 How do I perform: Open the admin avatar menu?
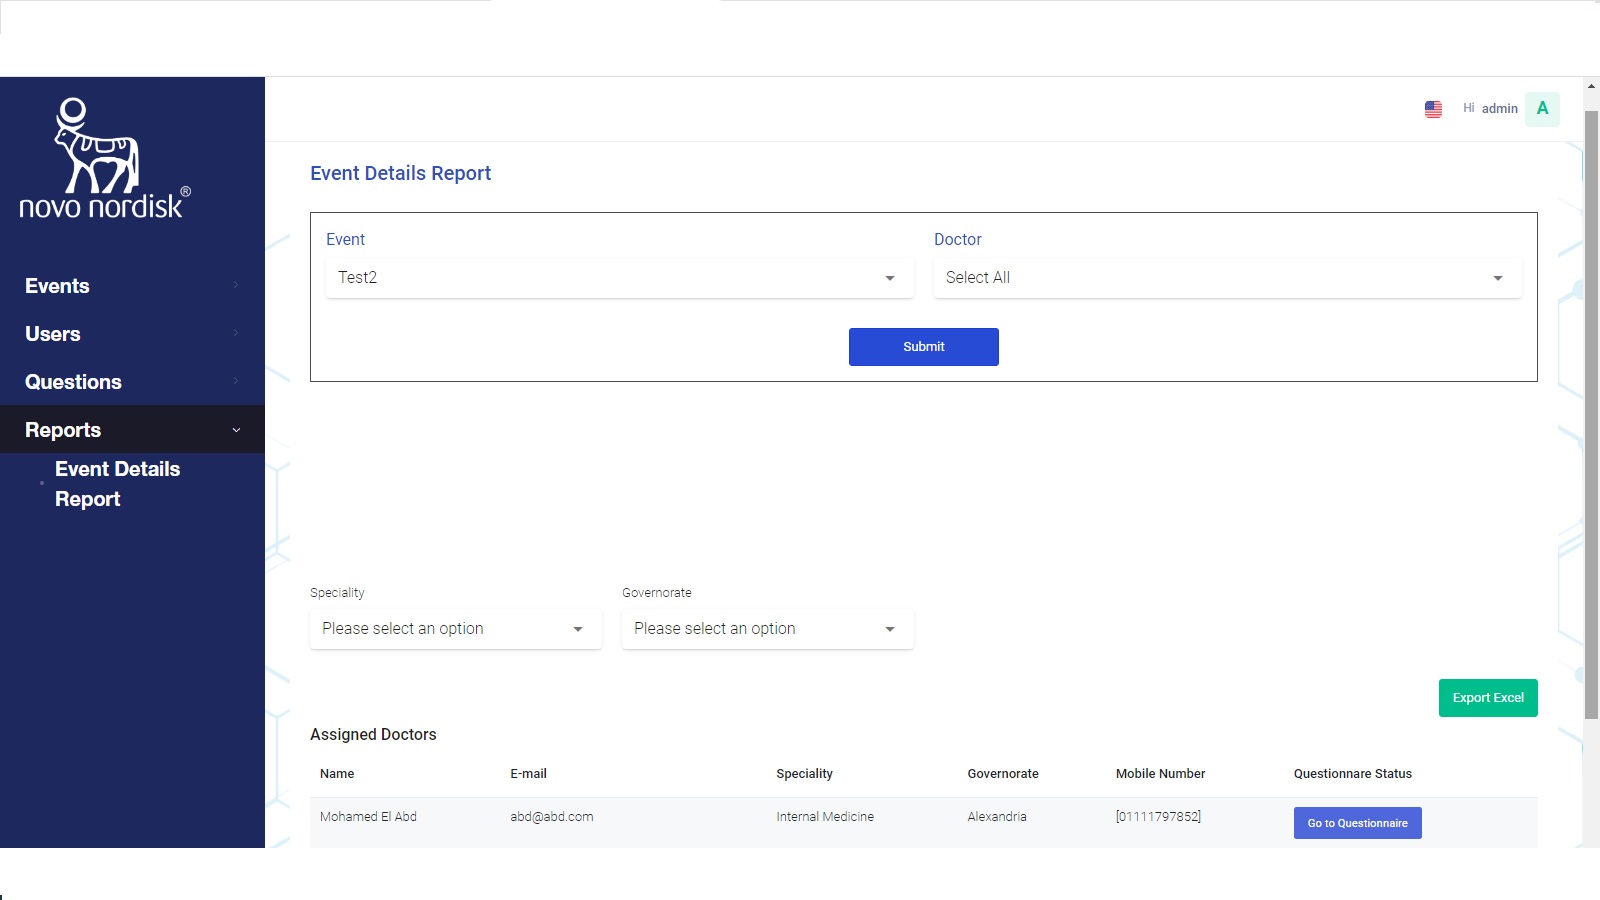coord(1542,109)
